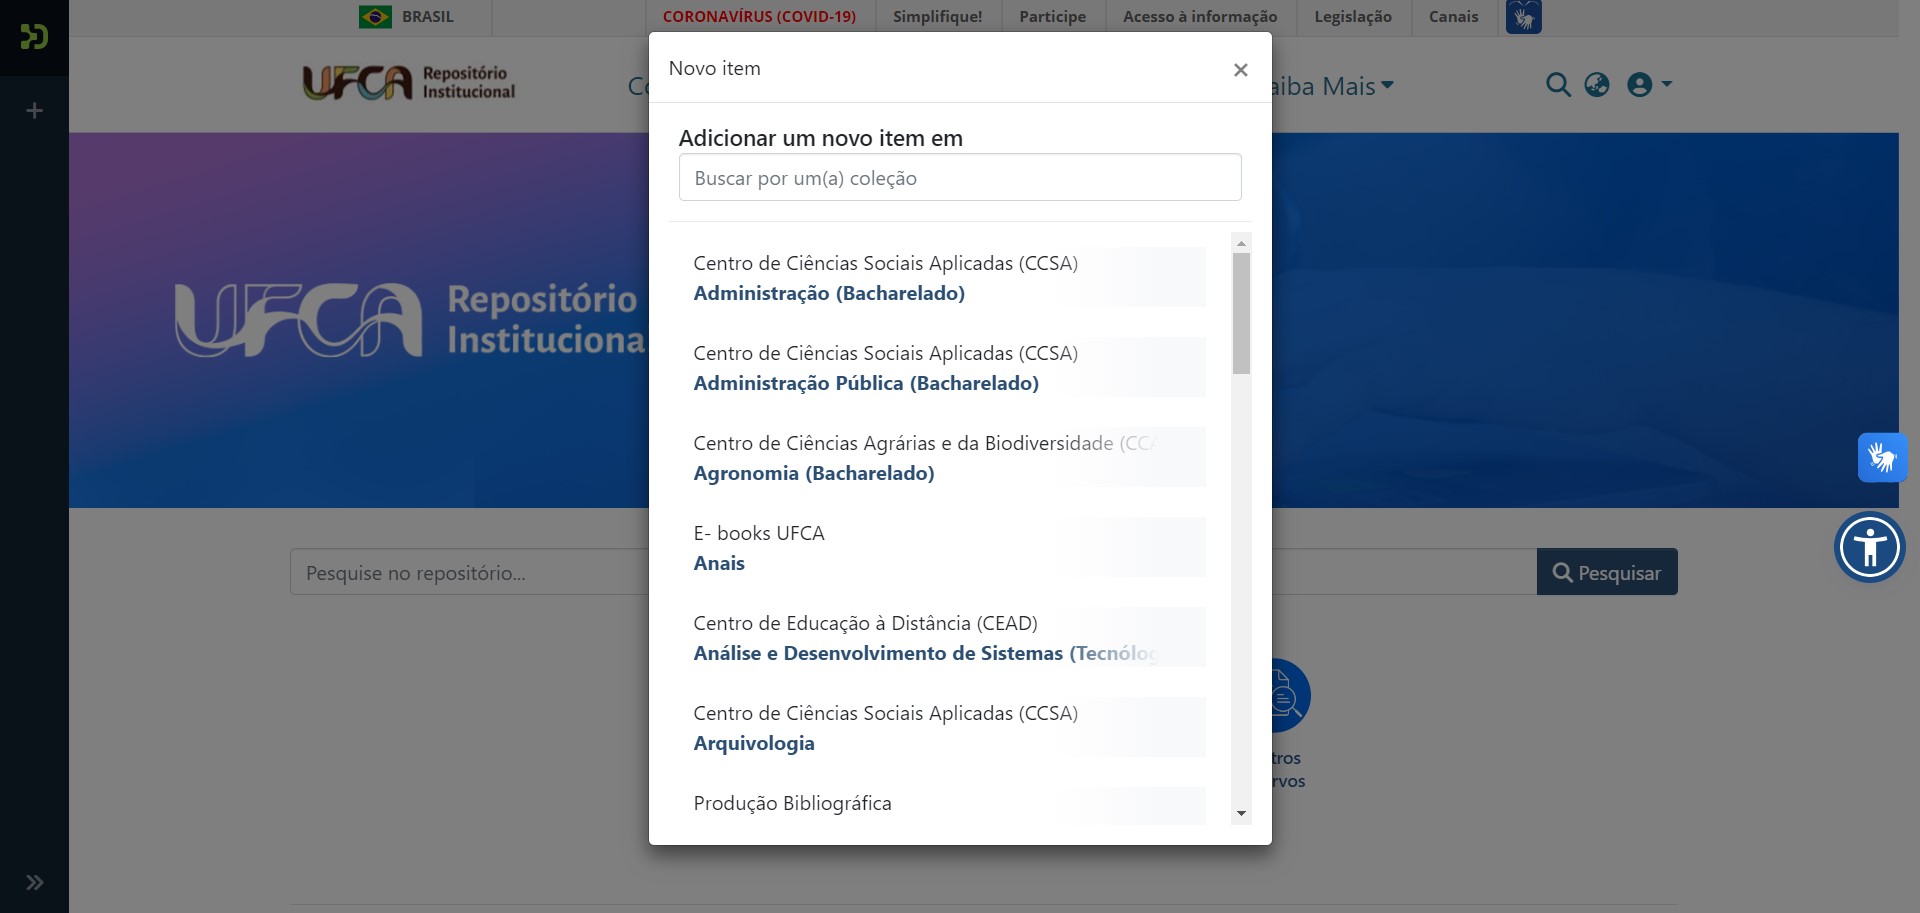Select Administração (Bacharelado) collection
Image resolution: width=1920 pixels, height=913 pixels.
pos(829,293)
